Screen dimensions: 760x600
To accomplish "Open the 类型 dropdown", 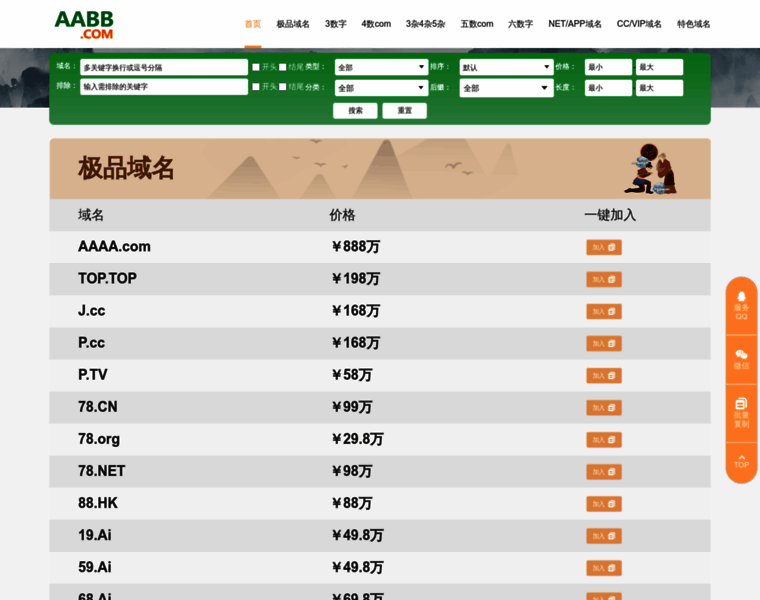I will click(381, 67).
